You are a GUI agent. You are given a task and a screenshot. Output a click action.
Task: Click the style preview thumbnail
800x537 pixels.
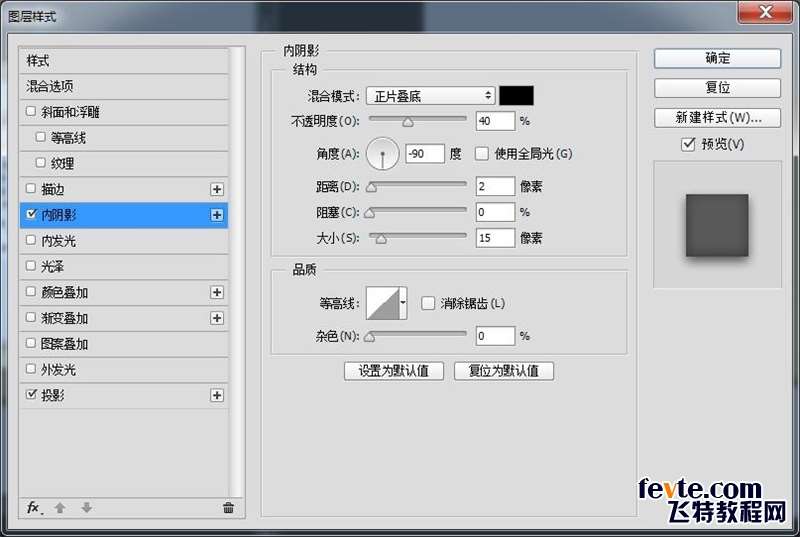click(717, 225)
